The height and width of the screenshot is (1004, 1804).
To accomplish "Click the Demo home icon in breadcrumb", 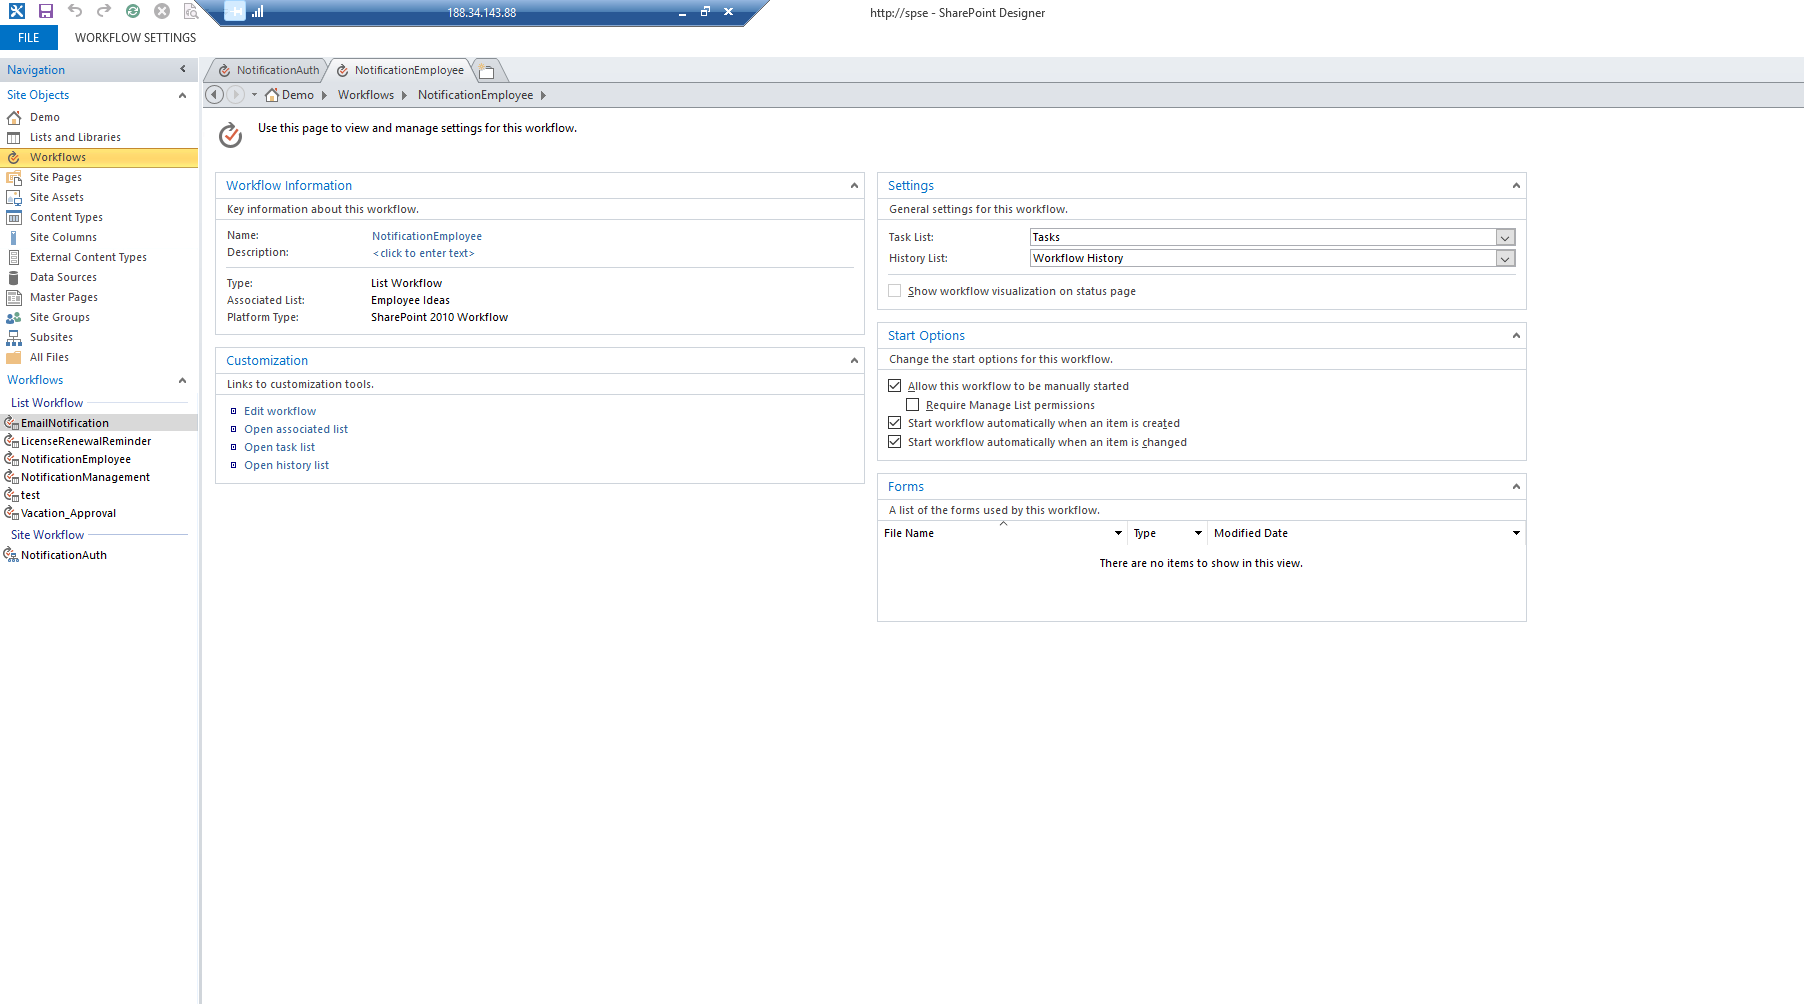I will click(272, 95).
